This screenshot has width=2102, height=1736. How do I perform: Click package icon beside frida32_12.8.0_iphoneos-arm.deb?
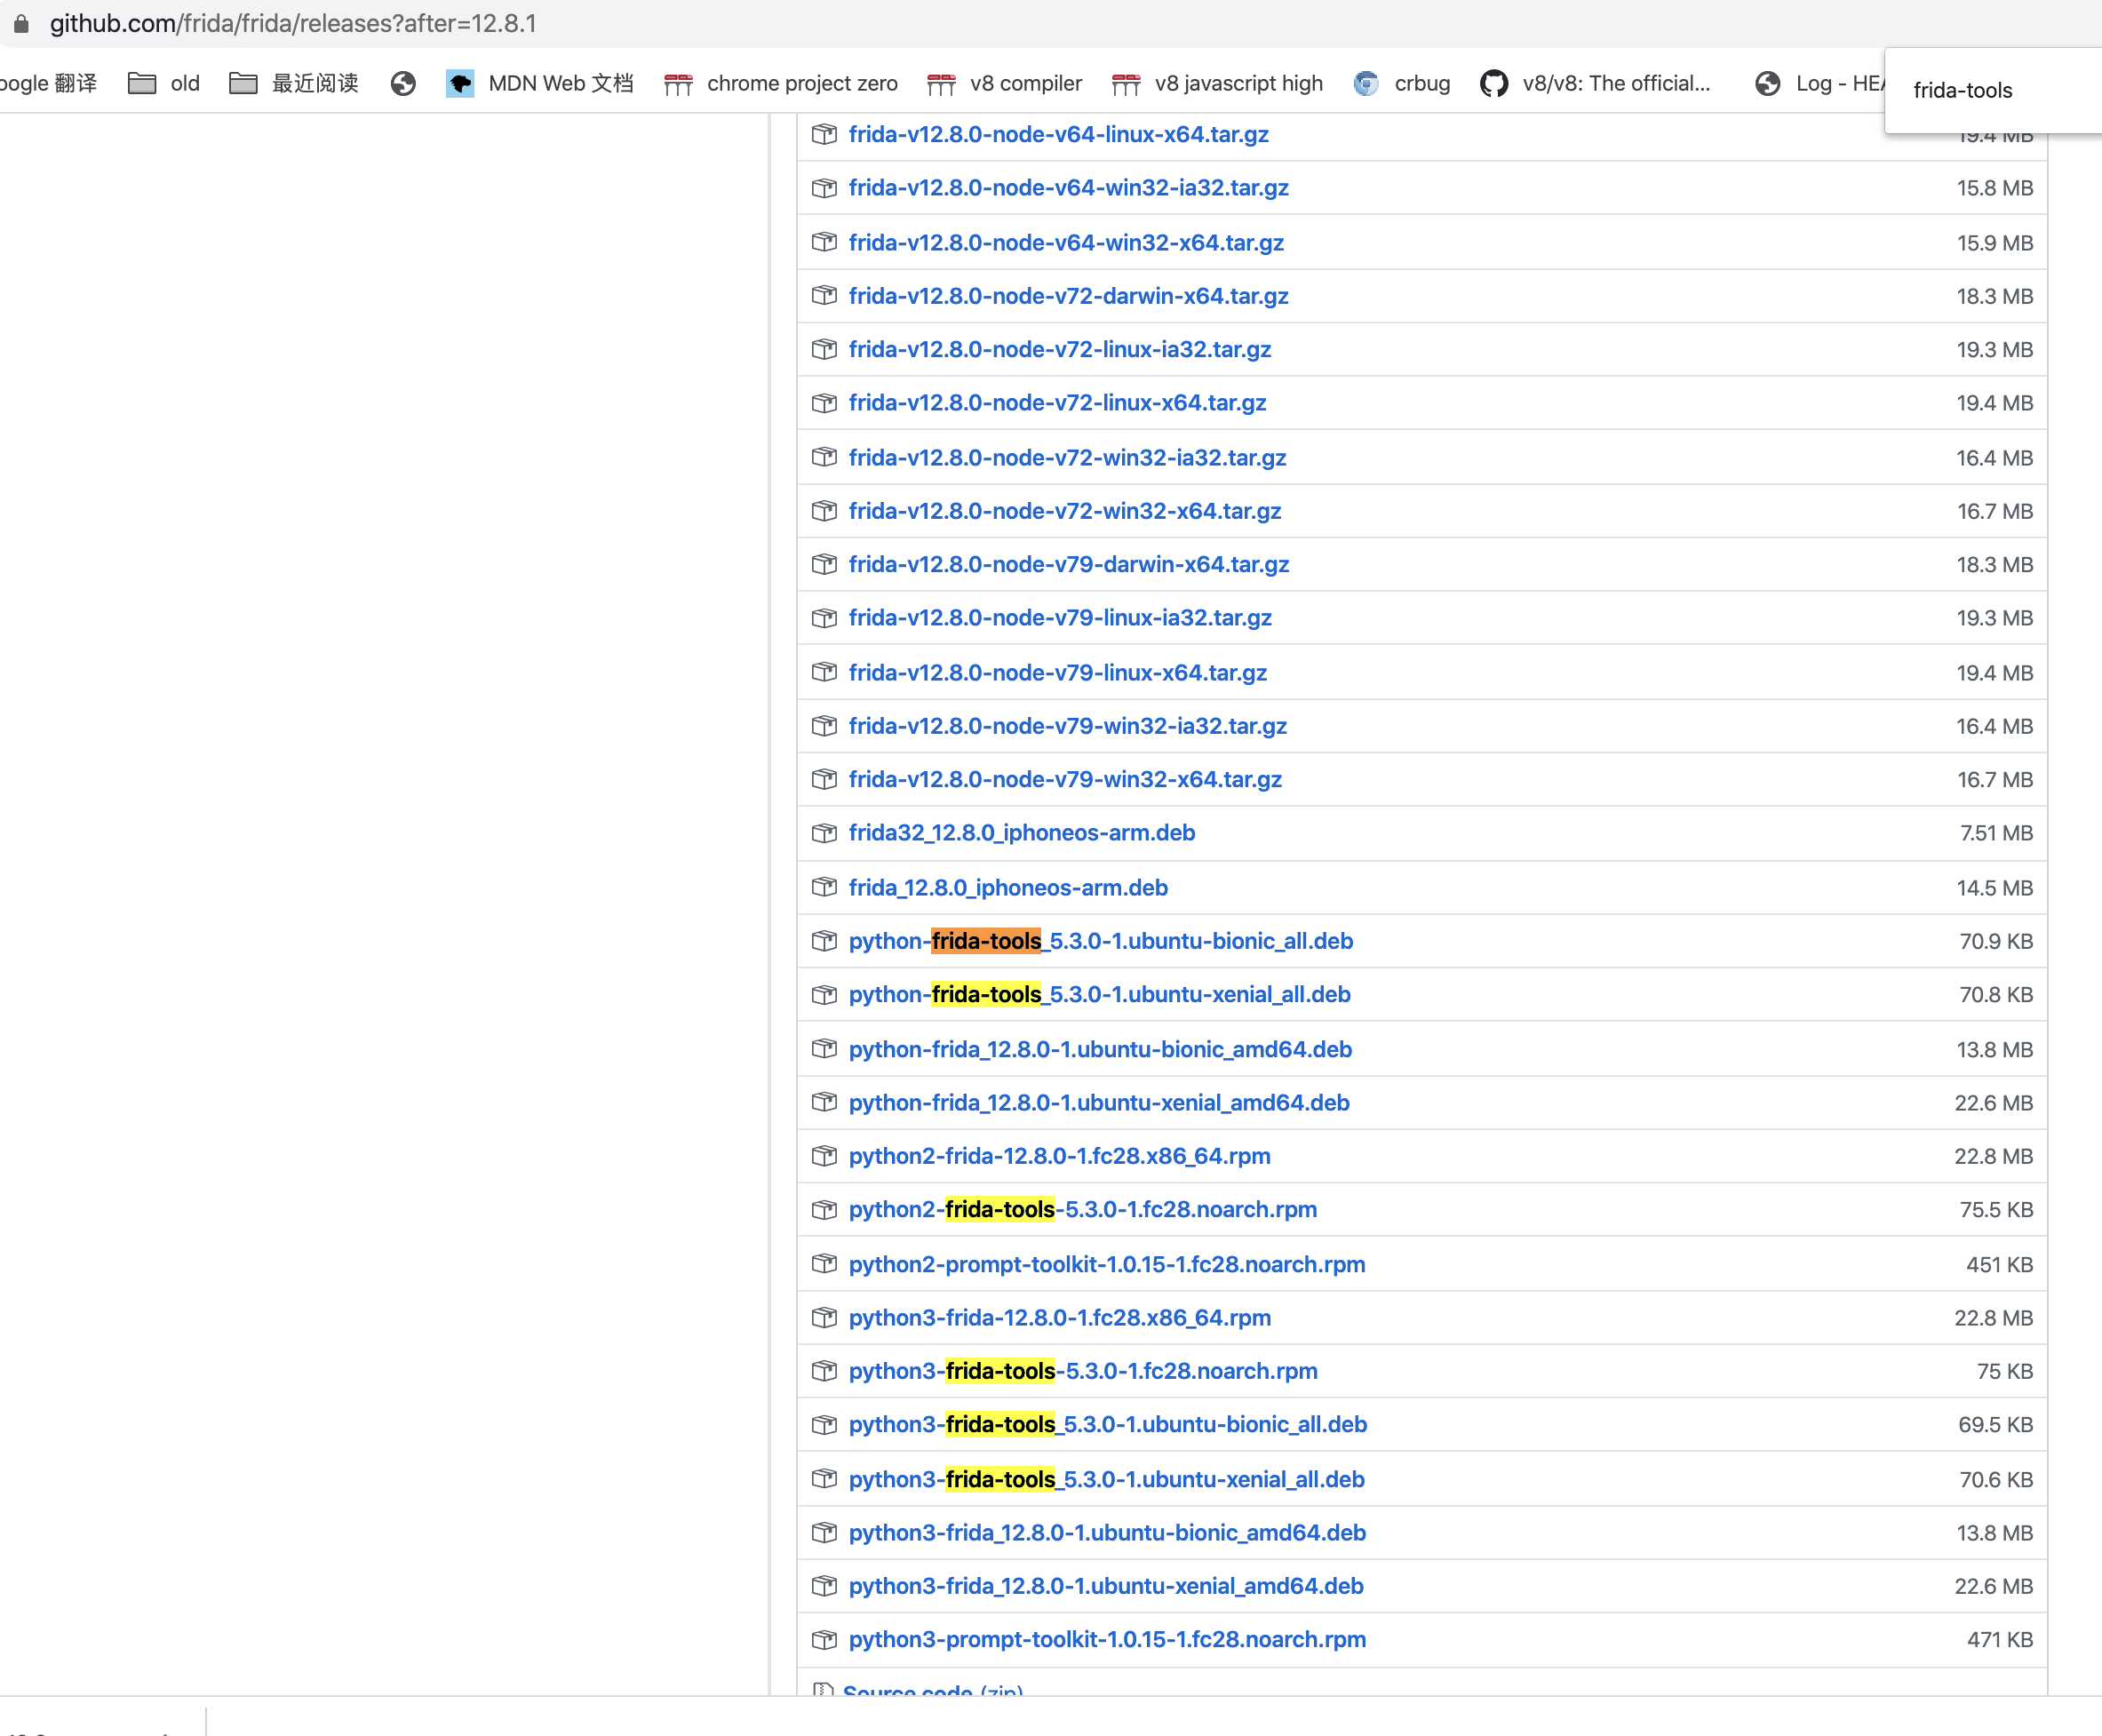coord(824,833)
